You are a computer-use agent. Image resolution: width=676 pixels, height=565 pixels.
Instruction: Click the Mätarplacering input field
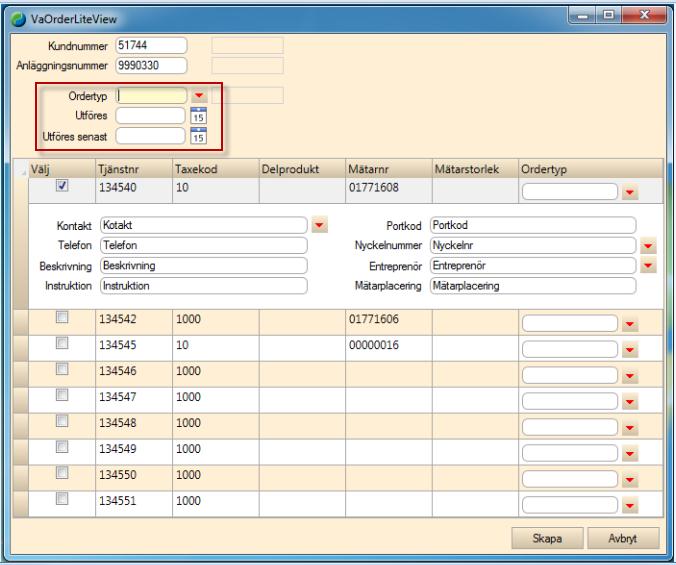tap(533, 286)
